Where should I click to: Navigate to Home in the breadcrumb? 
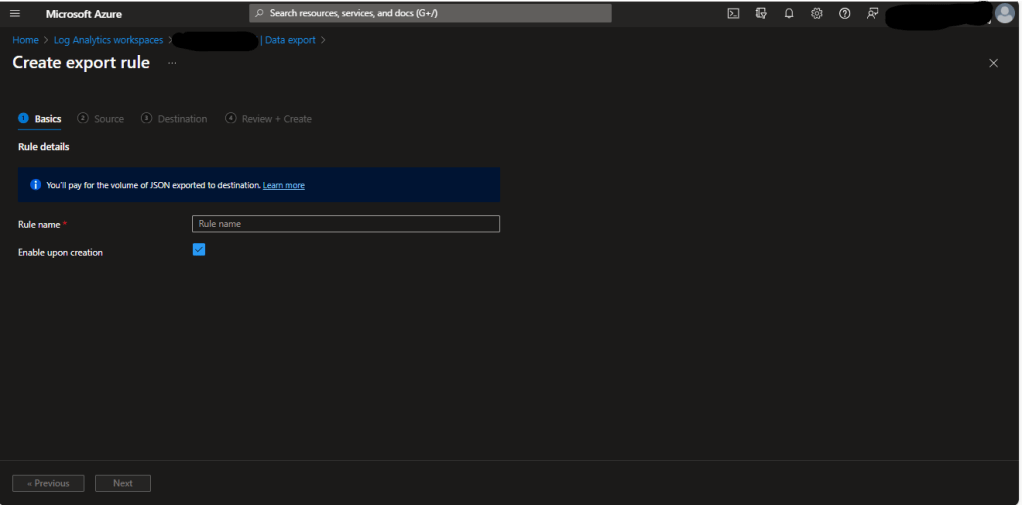(25, 40)
